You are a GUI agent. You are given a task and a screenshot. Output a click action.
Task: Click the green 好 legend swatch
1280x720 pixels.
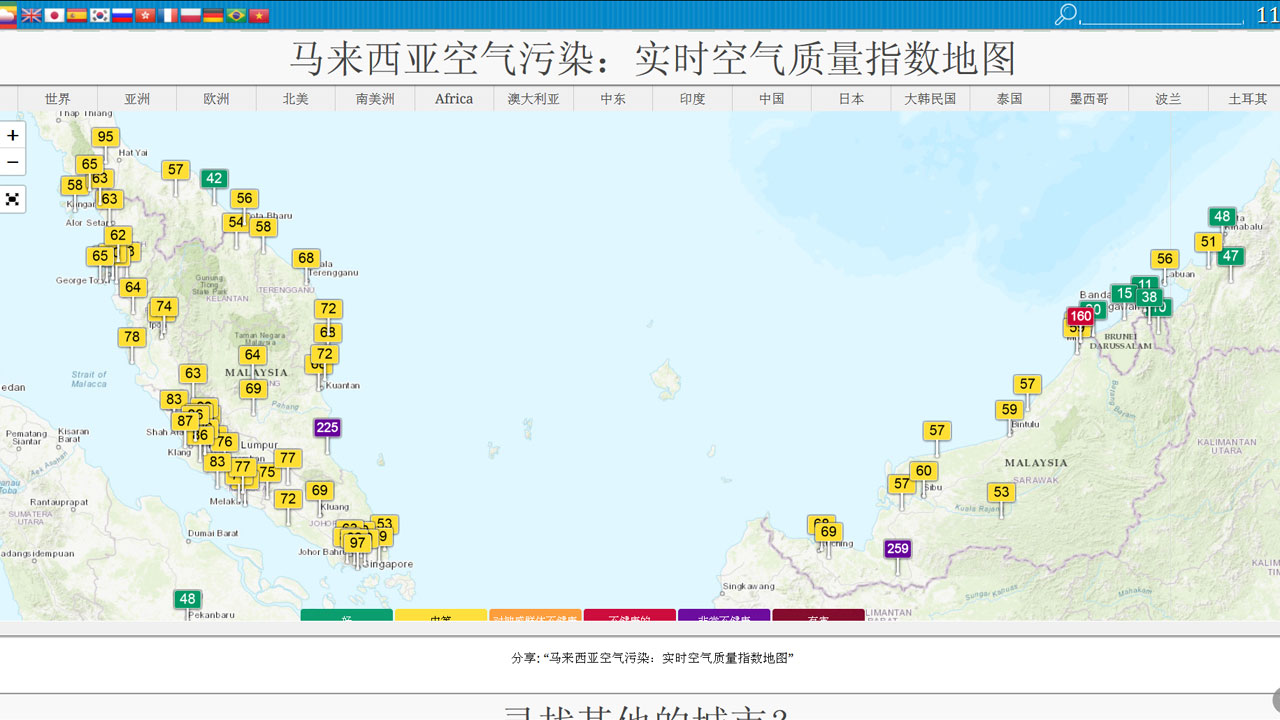346,616
